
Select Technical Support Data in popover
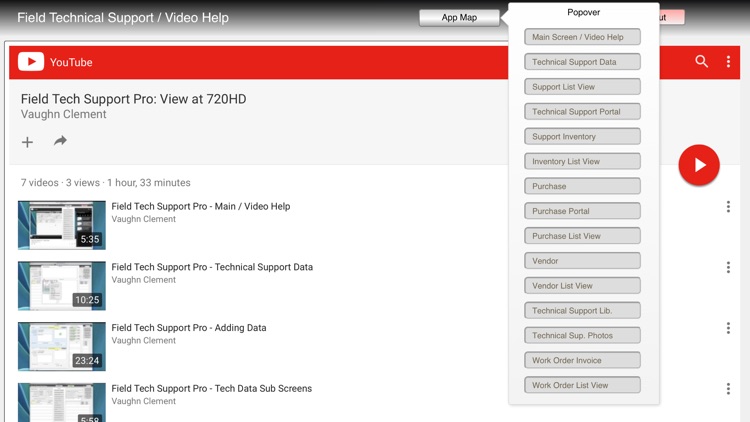(x=582, y=62)
